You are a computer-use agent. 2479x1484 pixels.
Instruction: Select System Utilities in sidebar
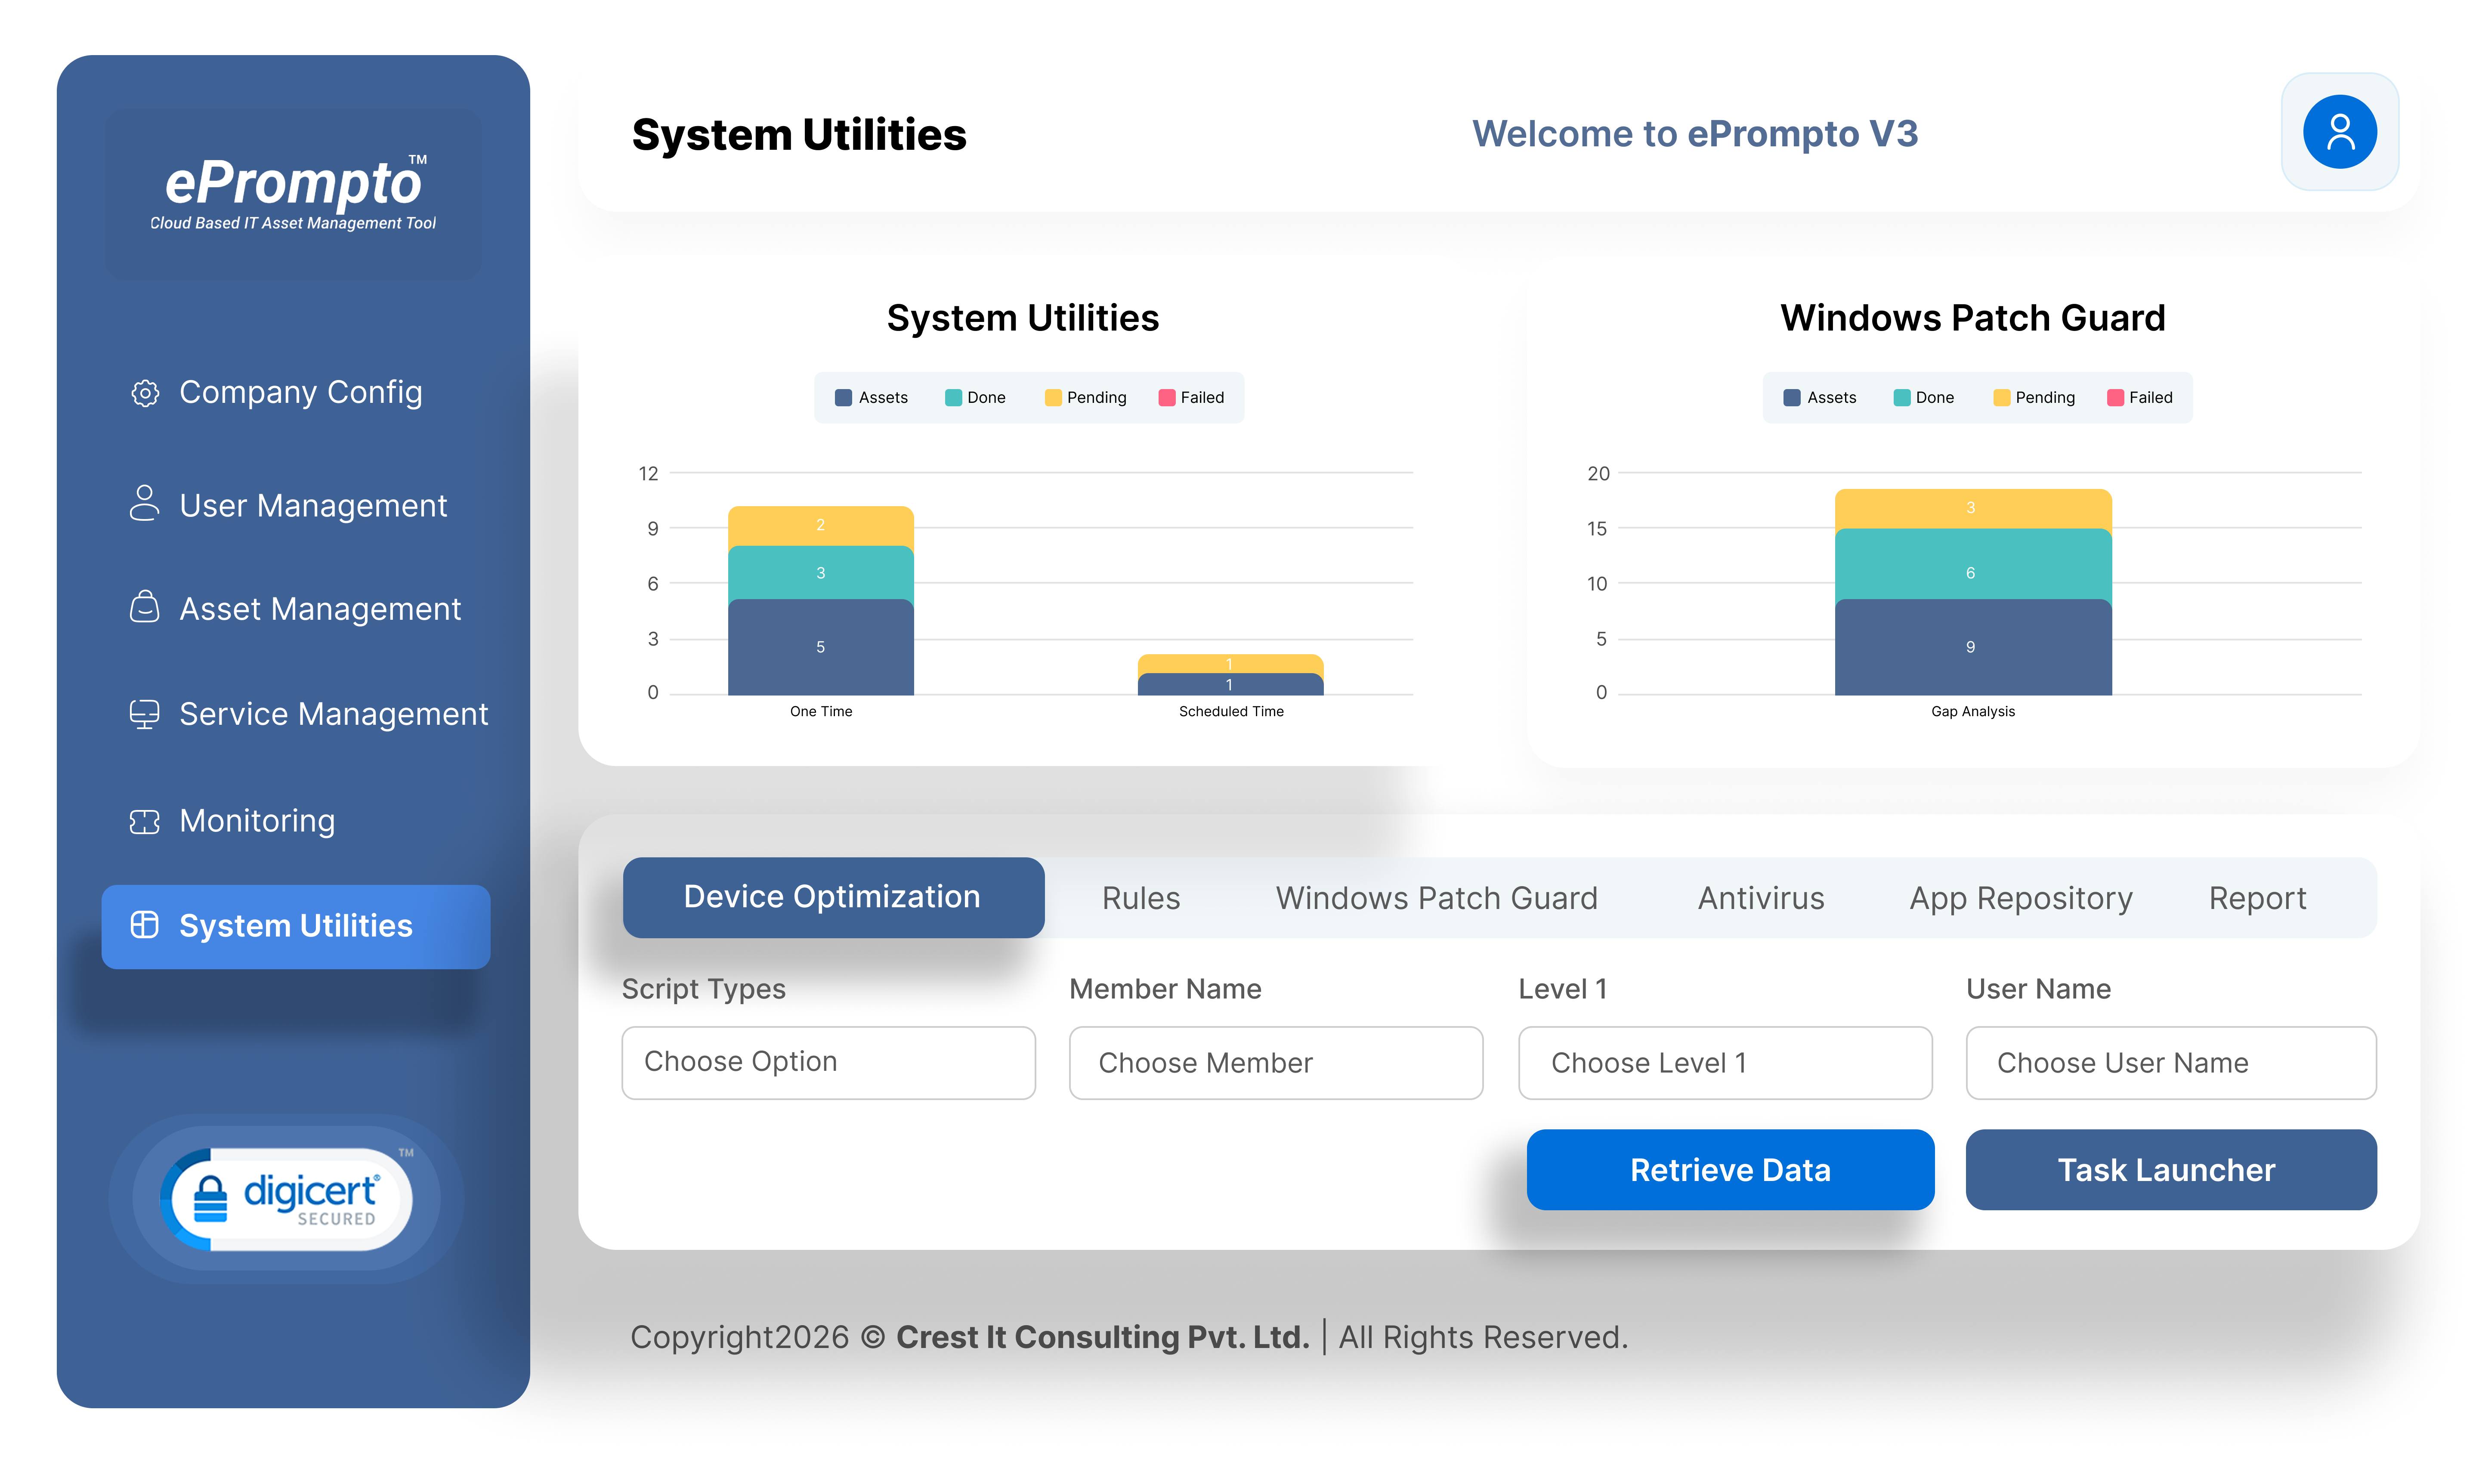click(x=296, y=926)
